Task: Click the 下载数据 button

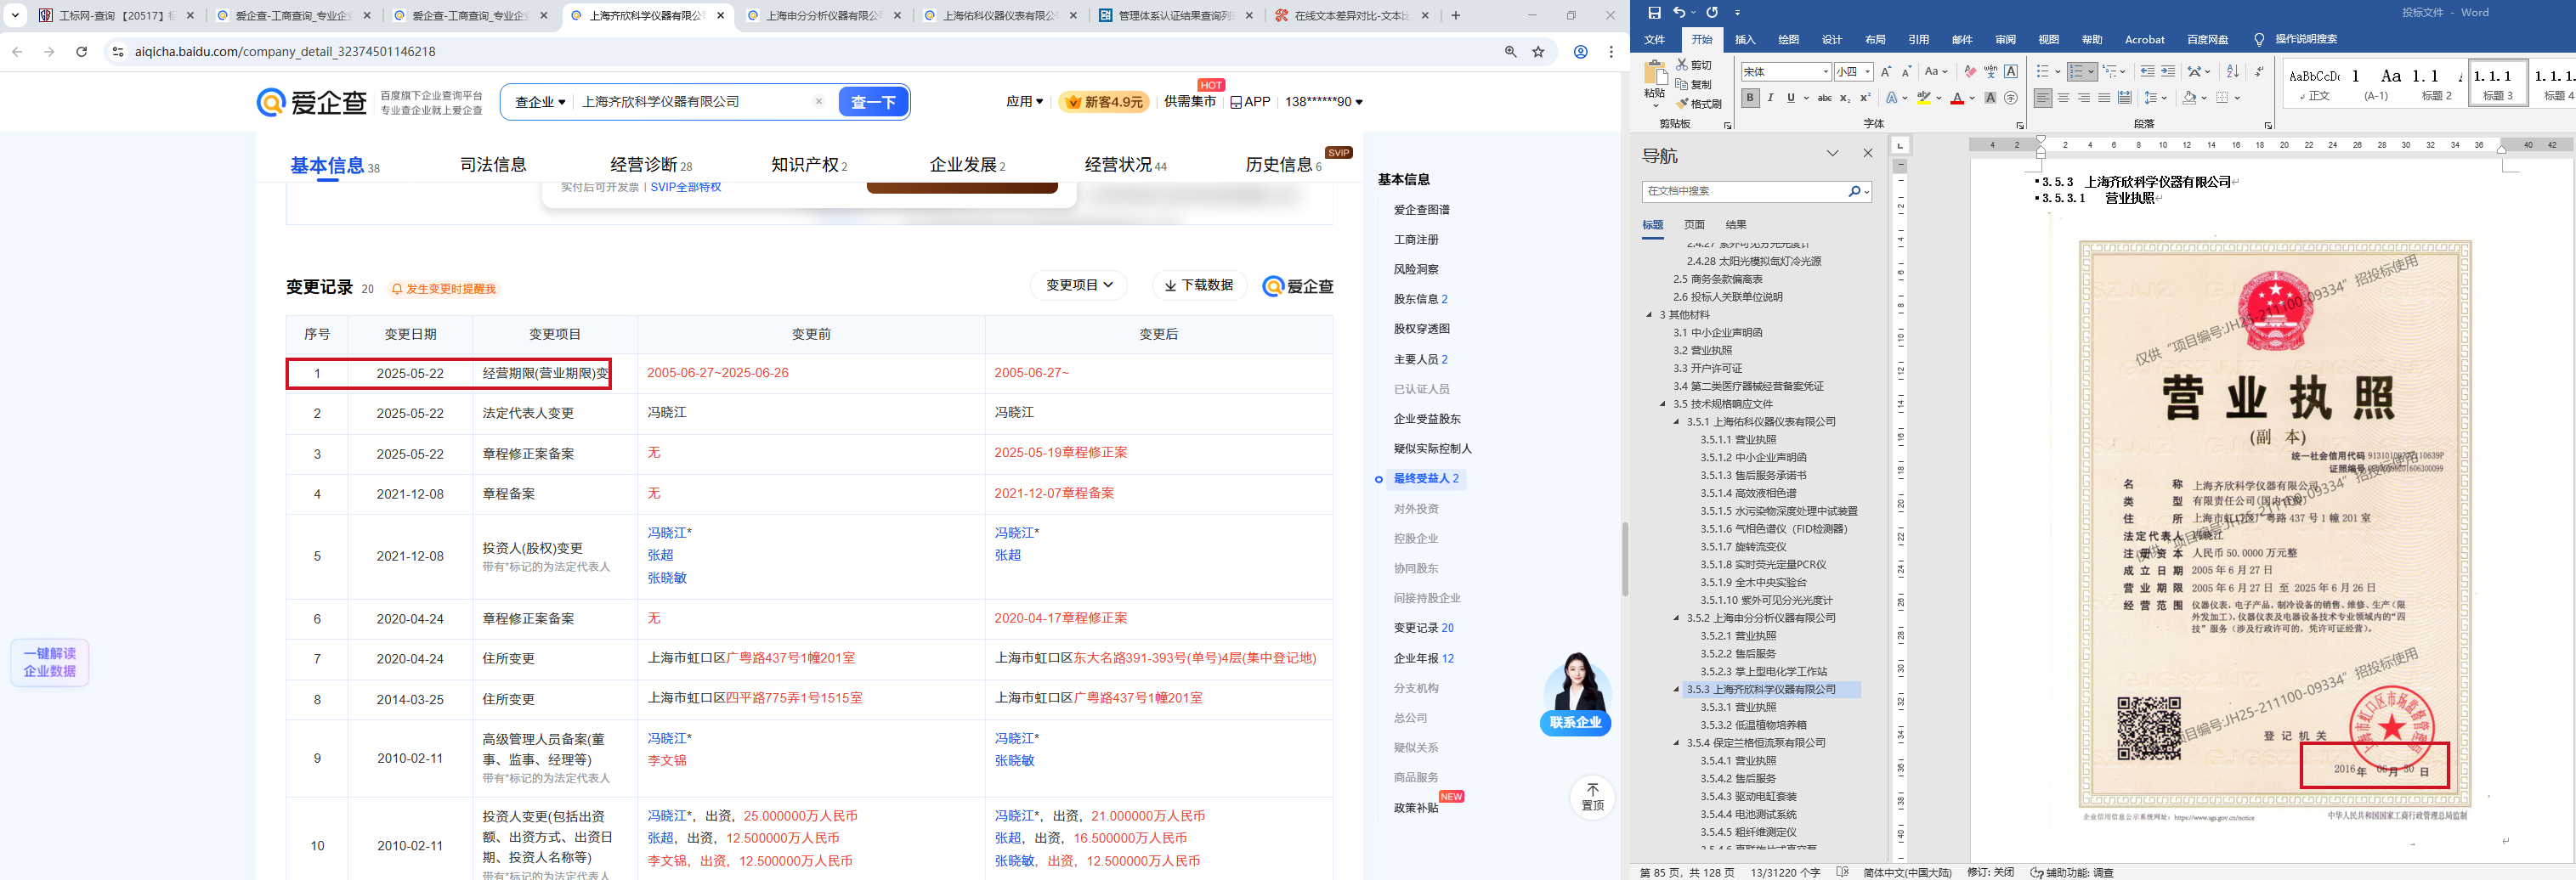Action: [1199, 286]
